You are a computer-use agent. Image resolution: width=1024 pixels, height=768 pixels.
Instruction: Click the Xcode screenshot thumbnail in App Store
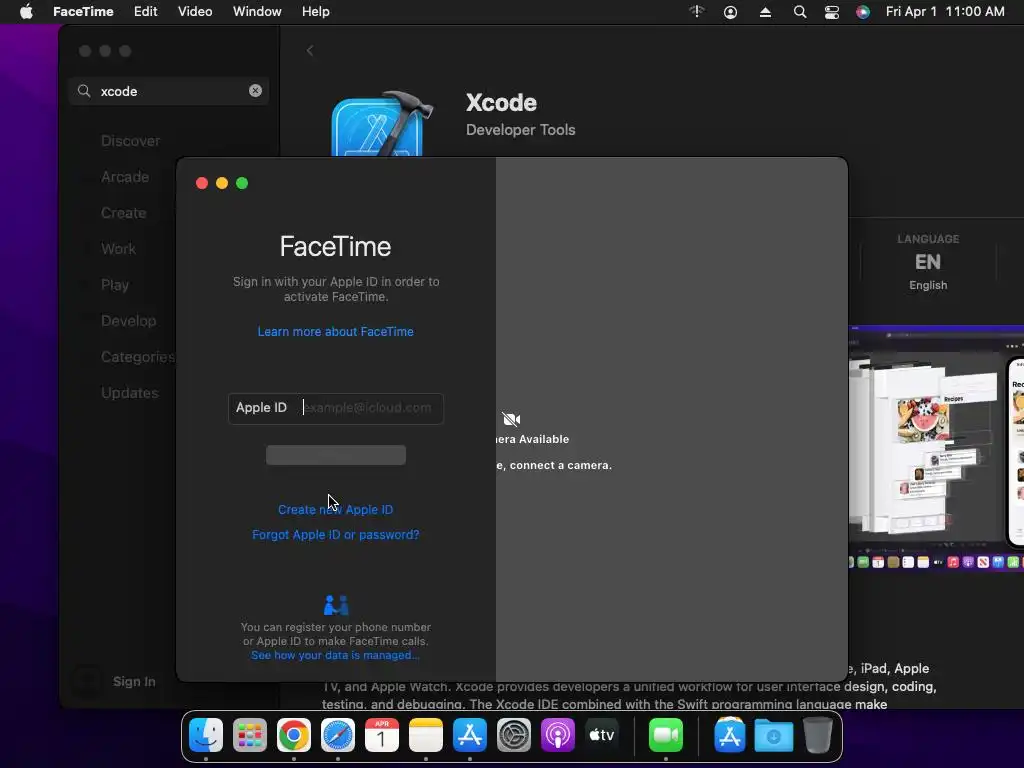936,447
